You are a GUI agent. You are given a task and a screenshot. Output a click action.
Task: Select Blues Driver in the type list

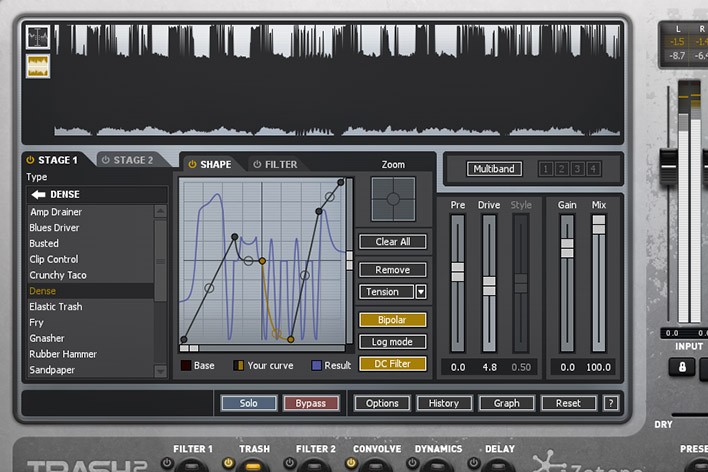pos(90,228)
